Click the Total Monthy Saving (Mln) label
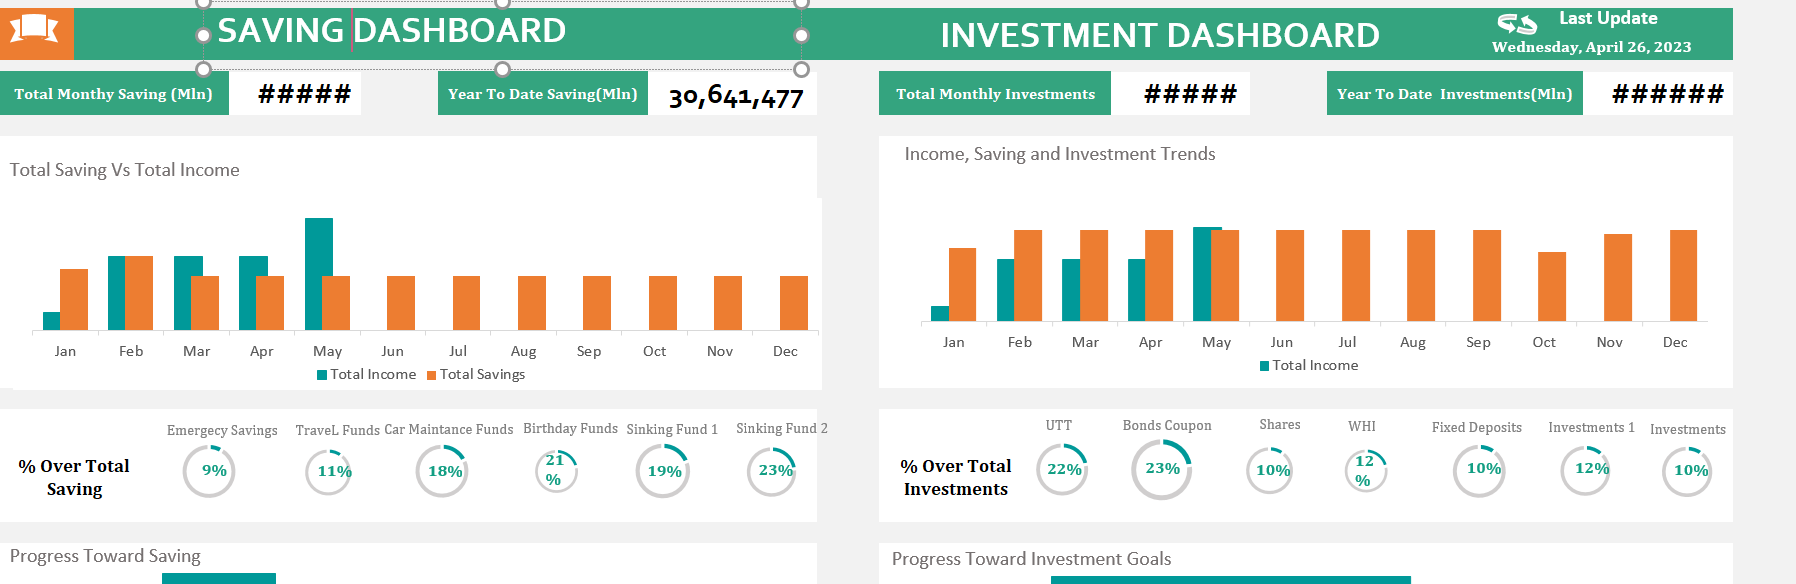The height and width of the screenshot is (584, 1796). click(x=113, y=94)
